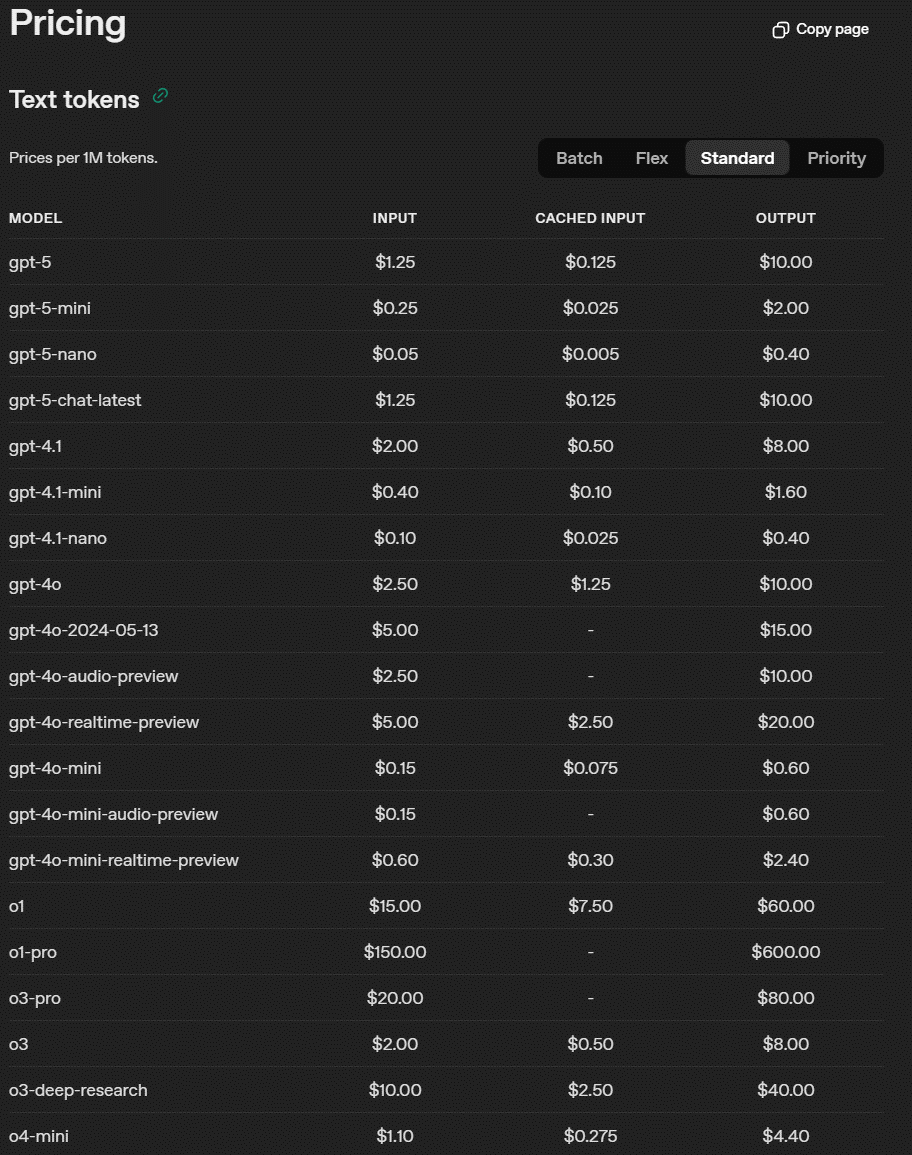The width and height of the screenshot is (912, 1155).
Task: Click the CACHED INPUT column header
Action: pos(590,218)
